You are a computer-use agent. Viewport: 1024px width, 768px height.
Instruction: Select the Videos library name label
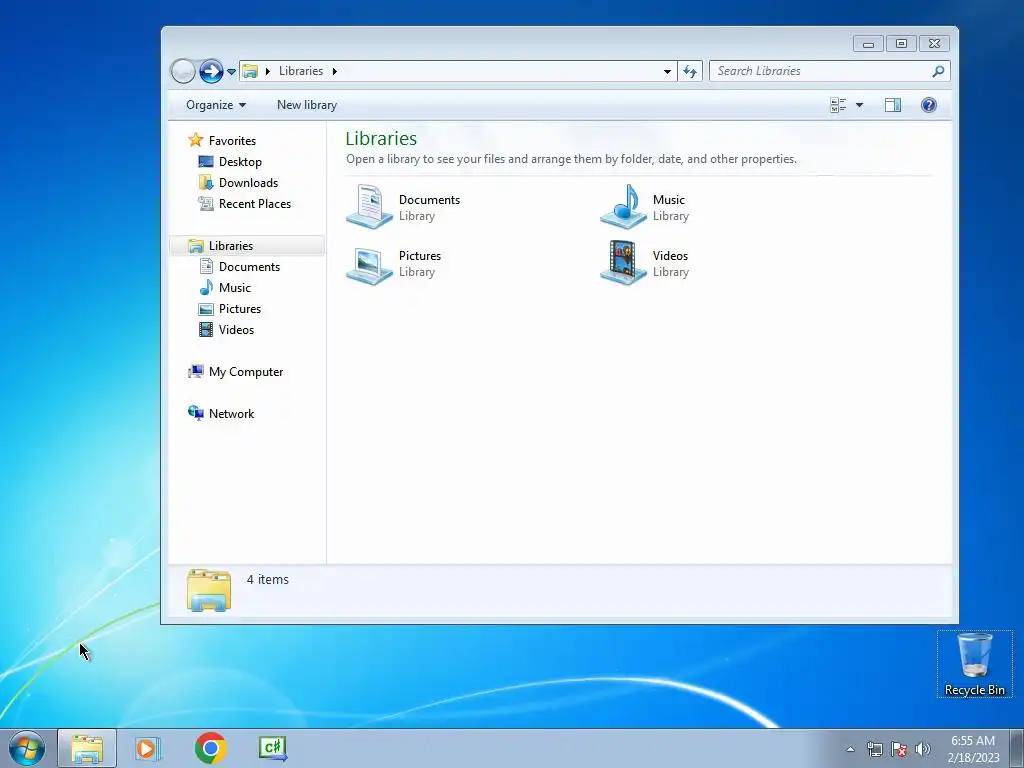pyautogui.click(x=670, y=256)
